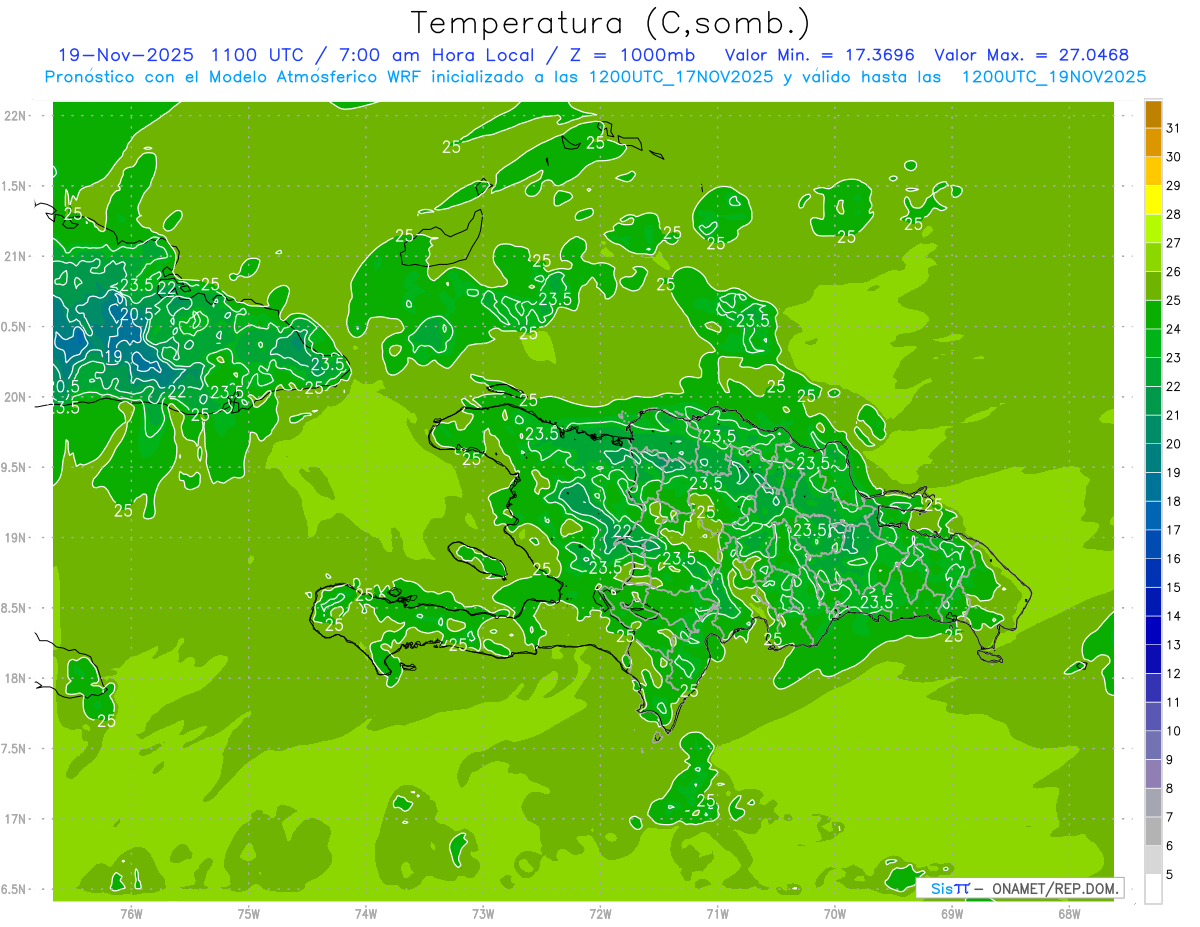This screenshot has height=927, width=1200.
Task: Click the '19' contour label over eastern Cuba
Action: click(113, 356)
